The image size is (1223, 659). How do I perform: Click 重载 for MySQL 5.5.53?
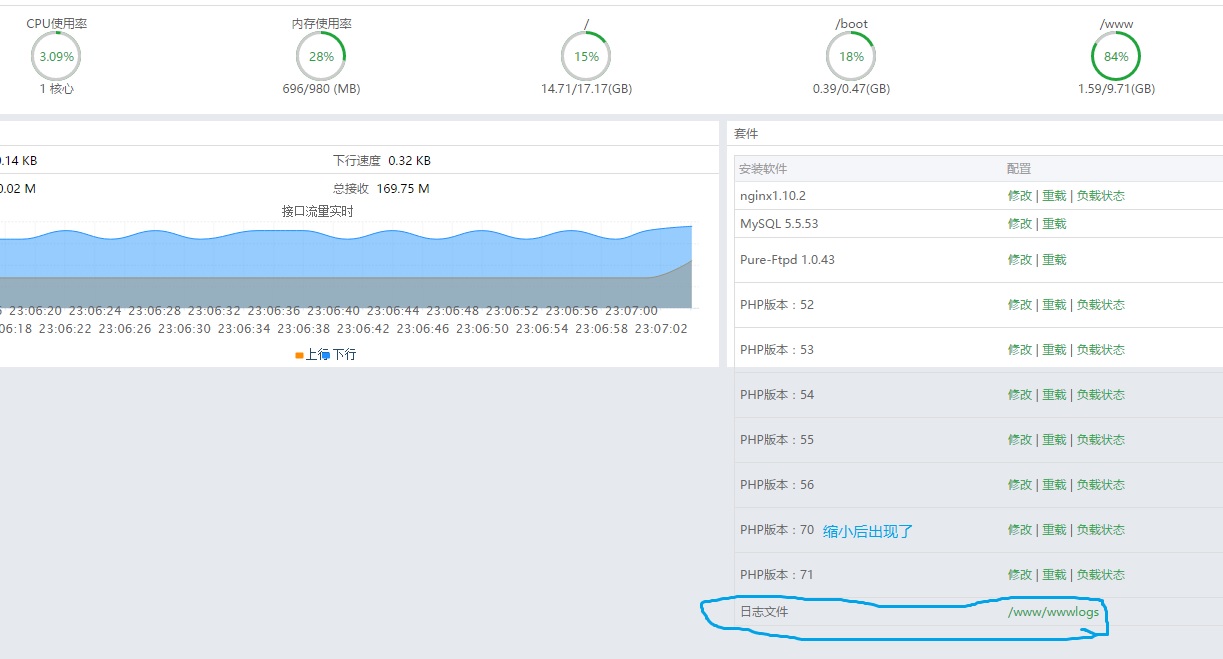tap(1054, 224)
